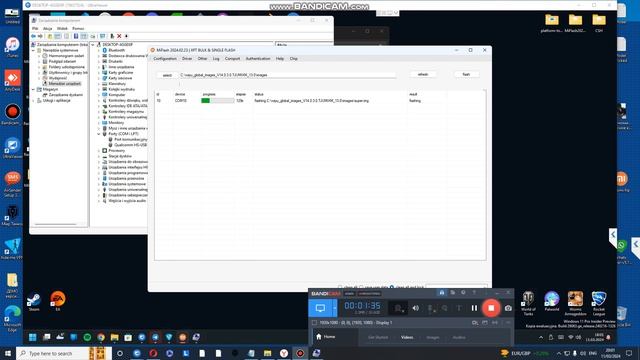
Task: Select Podgląd zdarzeń in the tree
Action: 62,61
